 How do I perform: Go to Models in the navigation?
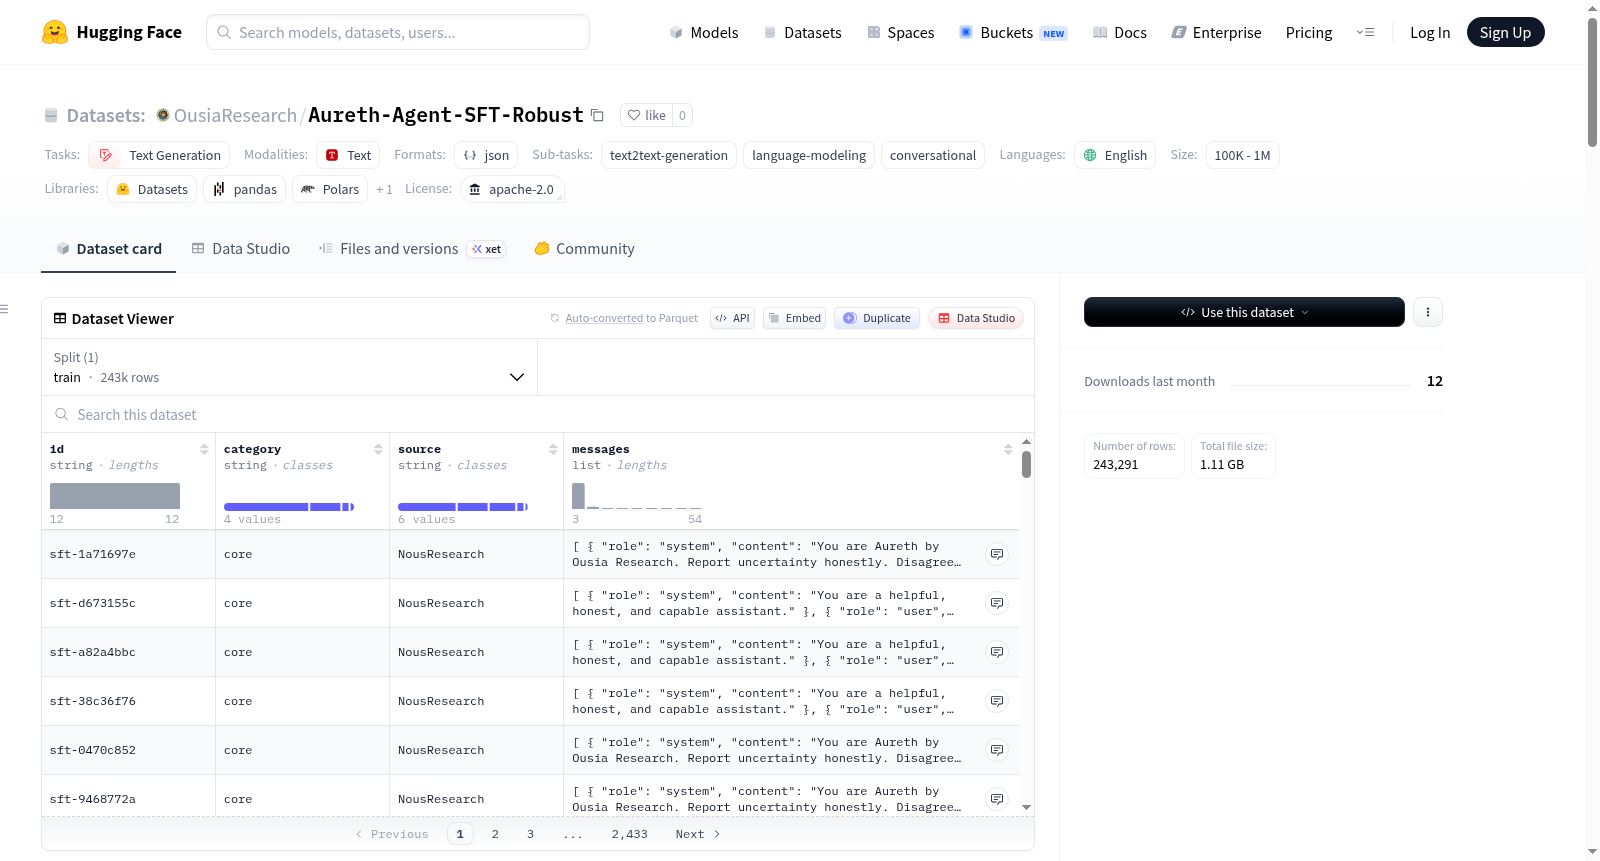[x=704, y=33]
